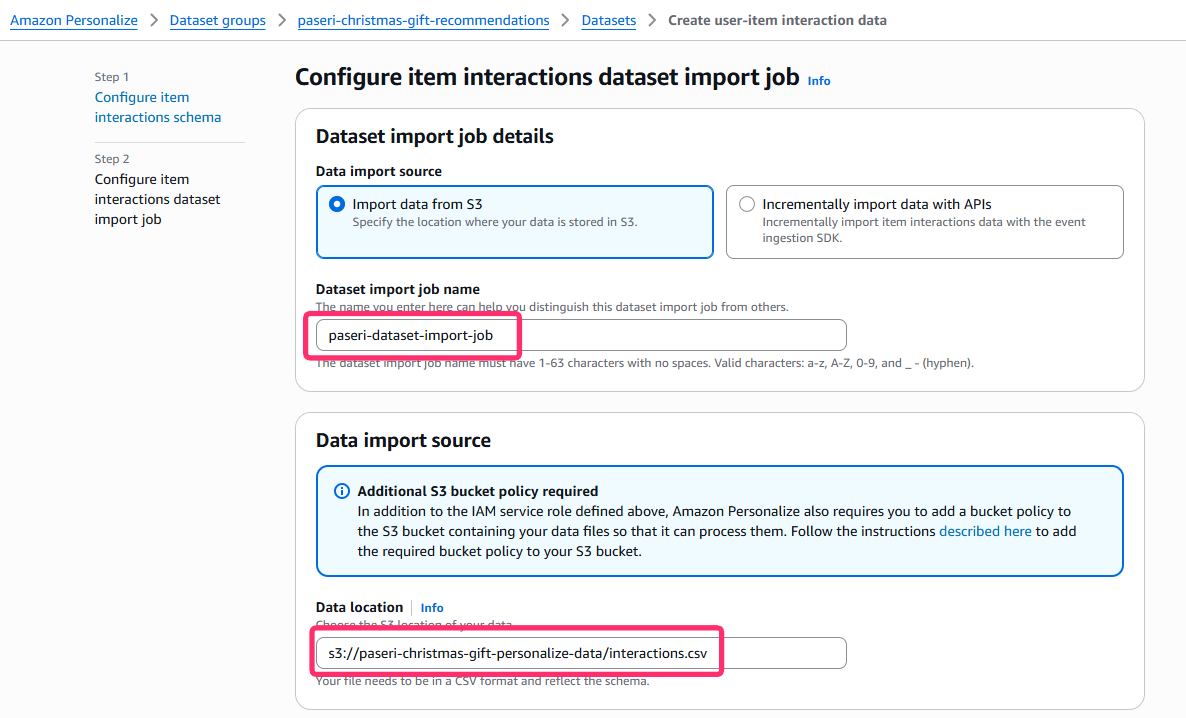
Task: Click the Data location S3 path field
Action: click(x=580, y=653)
